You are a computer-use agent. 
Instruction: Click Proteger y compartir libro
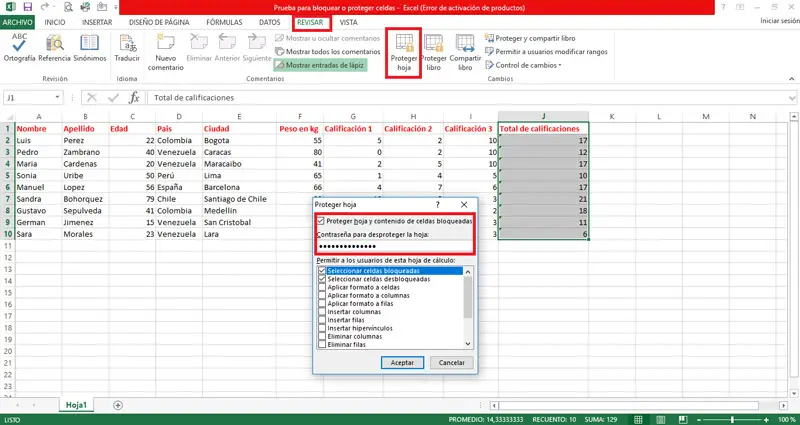530,38
